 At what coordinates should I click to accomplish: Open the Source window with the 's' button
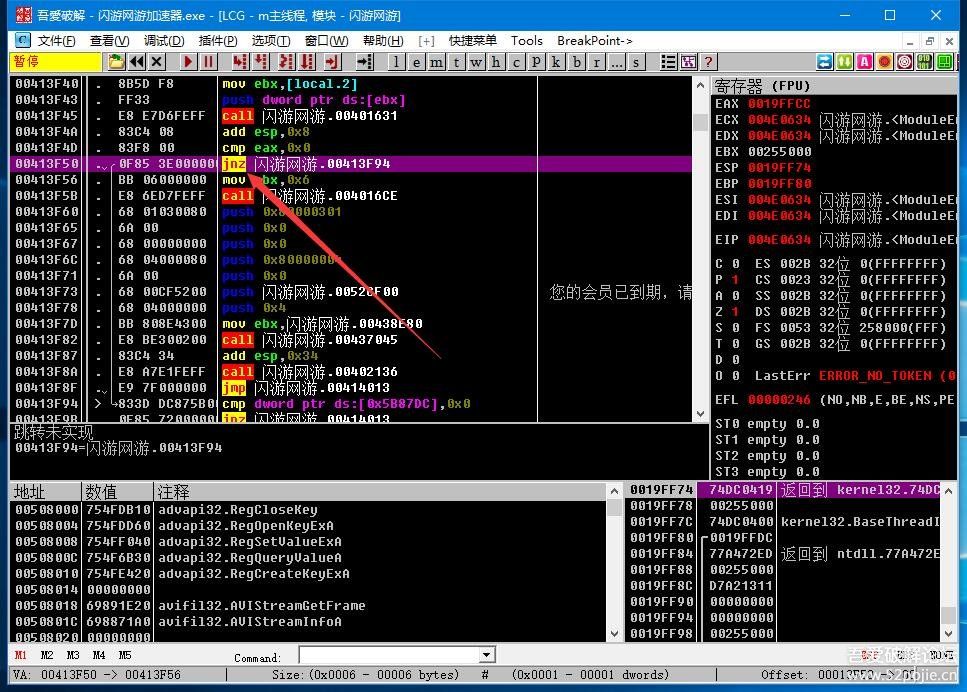tap(636, 62)
